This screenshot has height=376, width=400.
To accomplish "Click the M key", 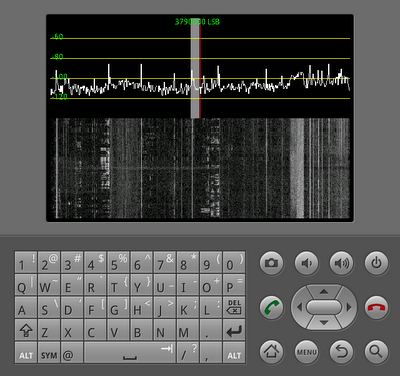I will coord(188,330).
